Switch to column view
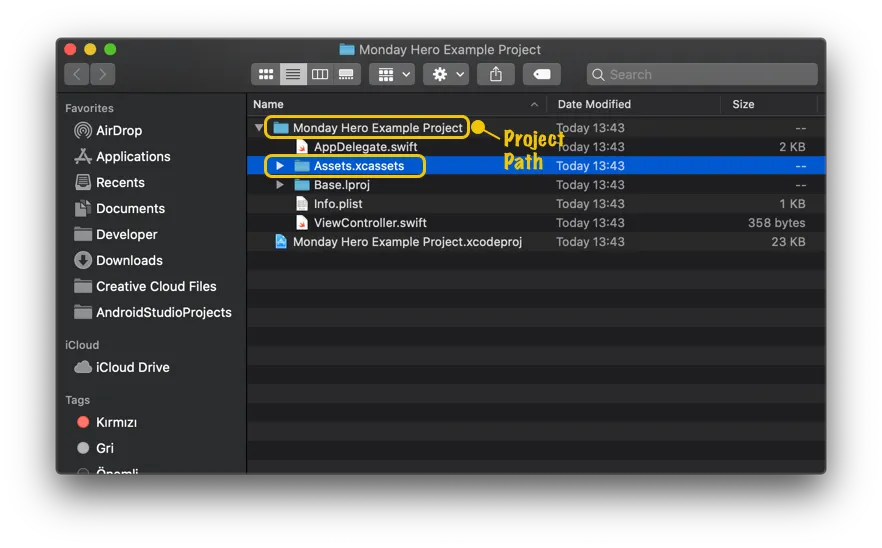882x548 pixels. point(320,74)
